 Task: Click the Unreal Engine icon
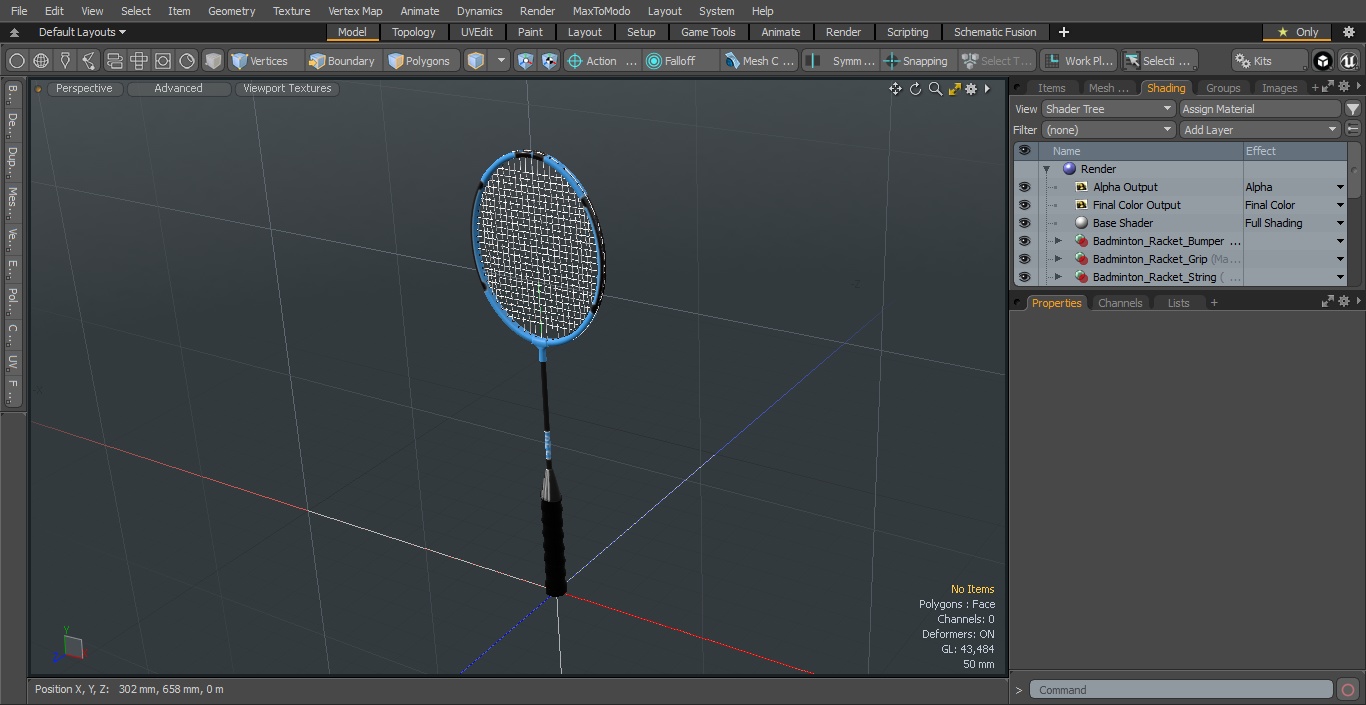click(1348, 61)
